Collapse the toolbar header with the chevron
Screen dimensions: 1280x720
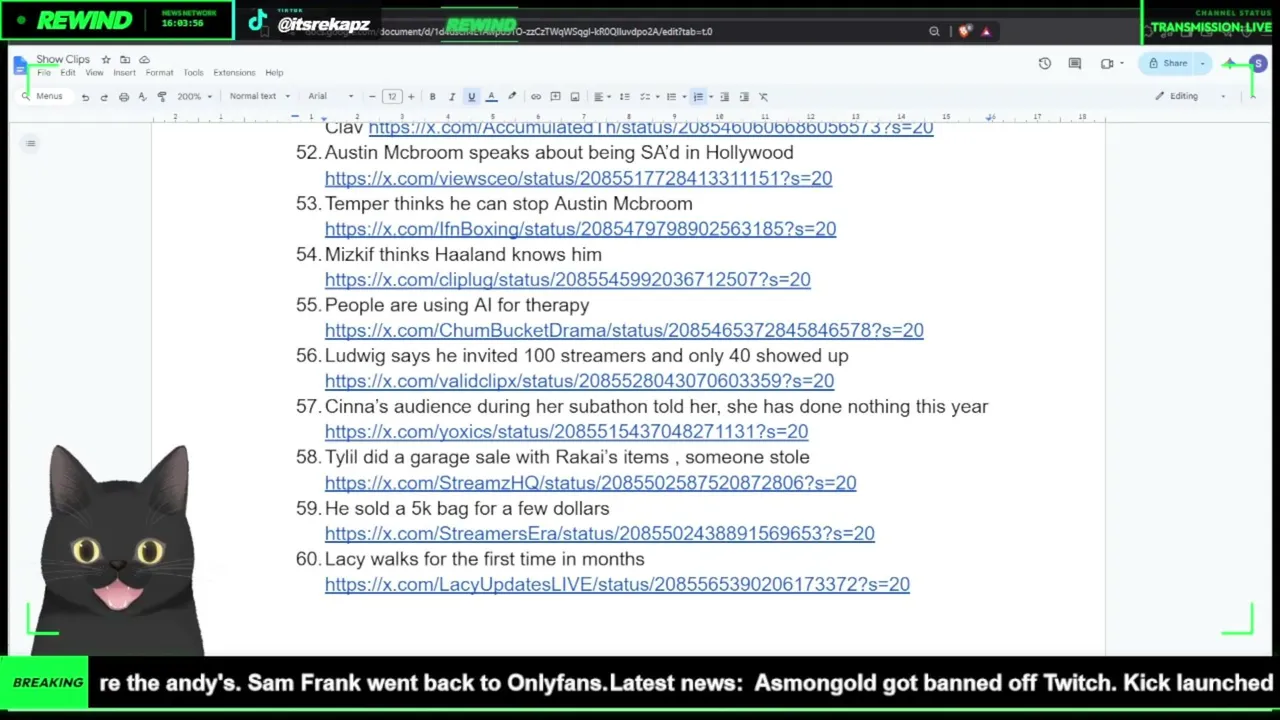(1253, 97)
